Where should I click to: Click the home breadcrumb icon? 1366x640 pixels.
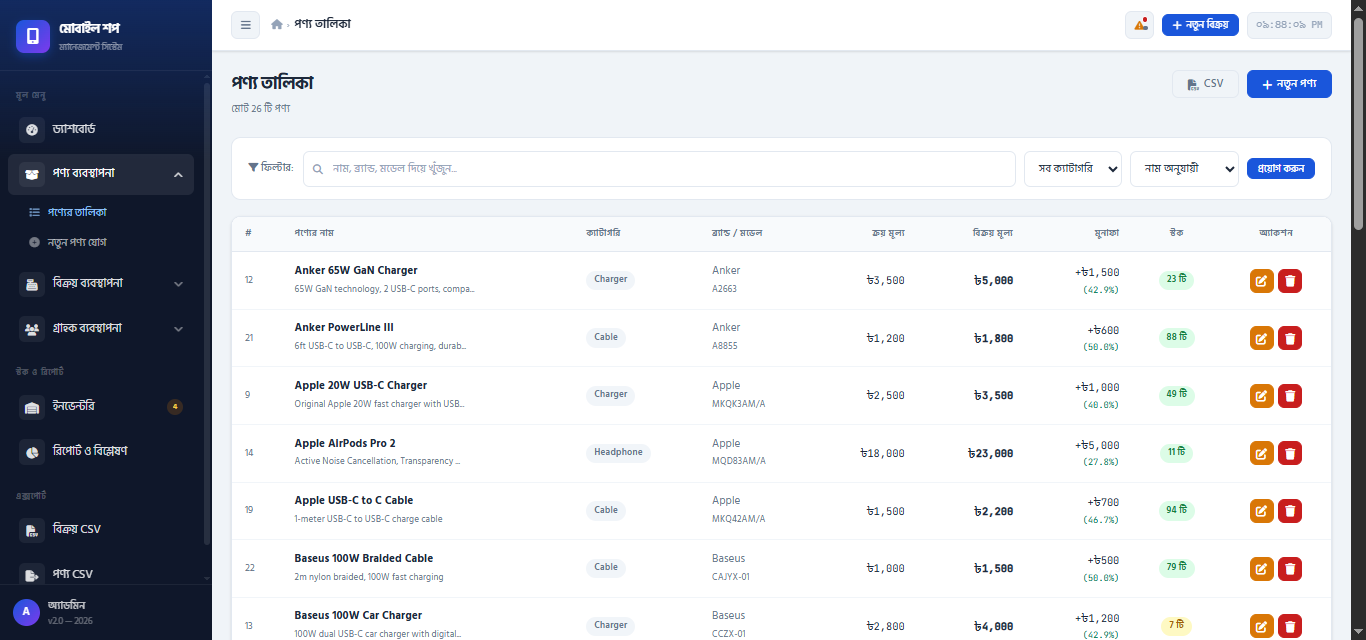(277, 25)
